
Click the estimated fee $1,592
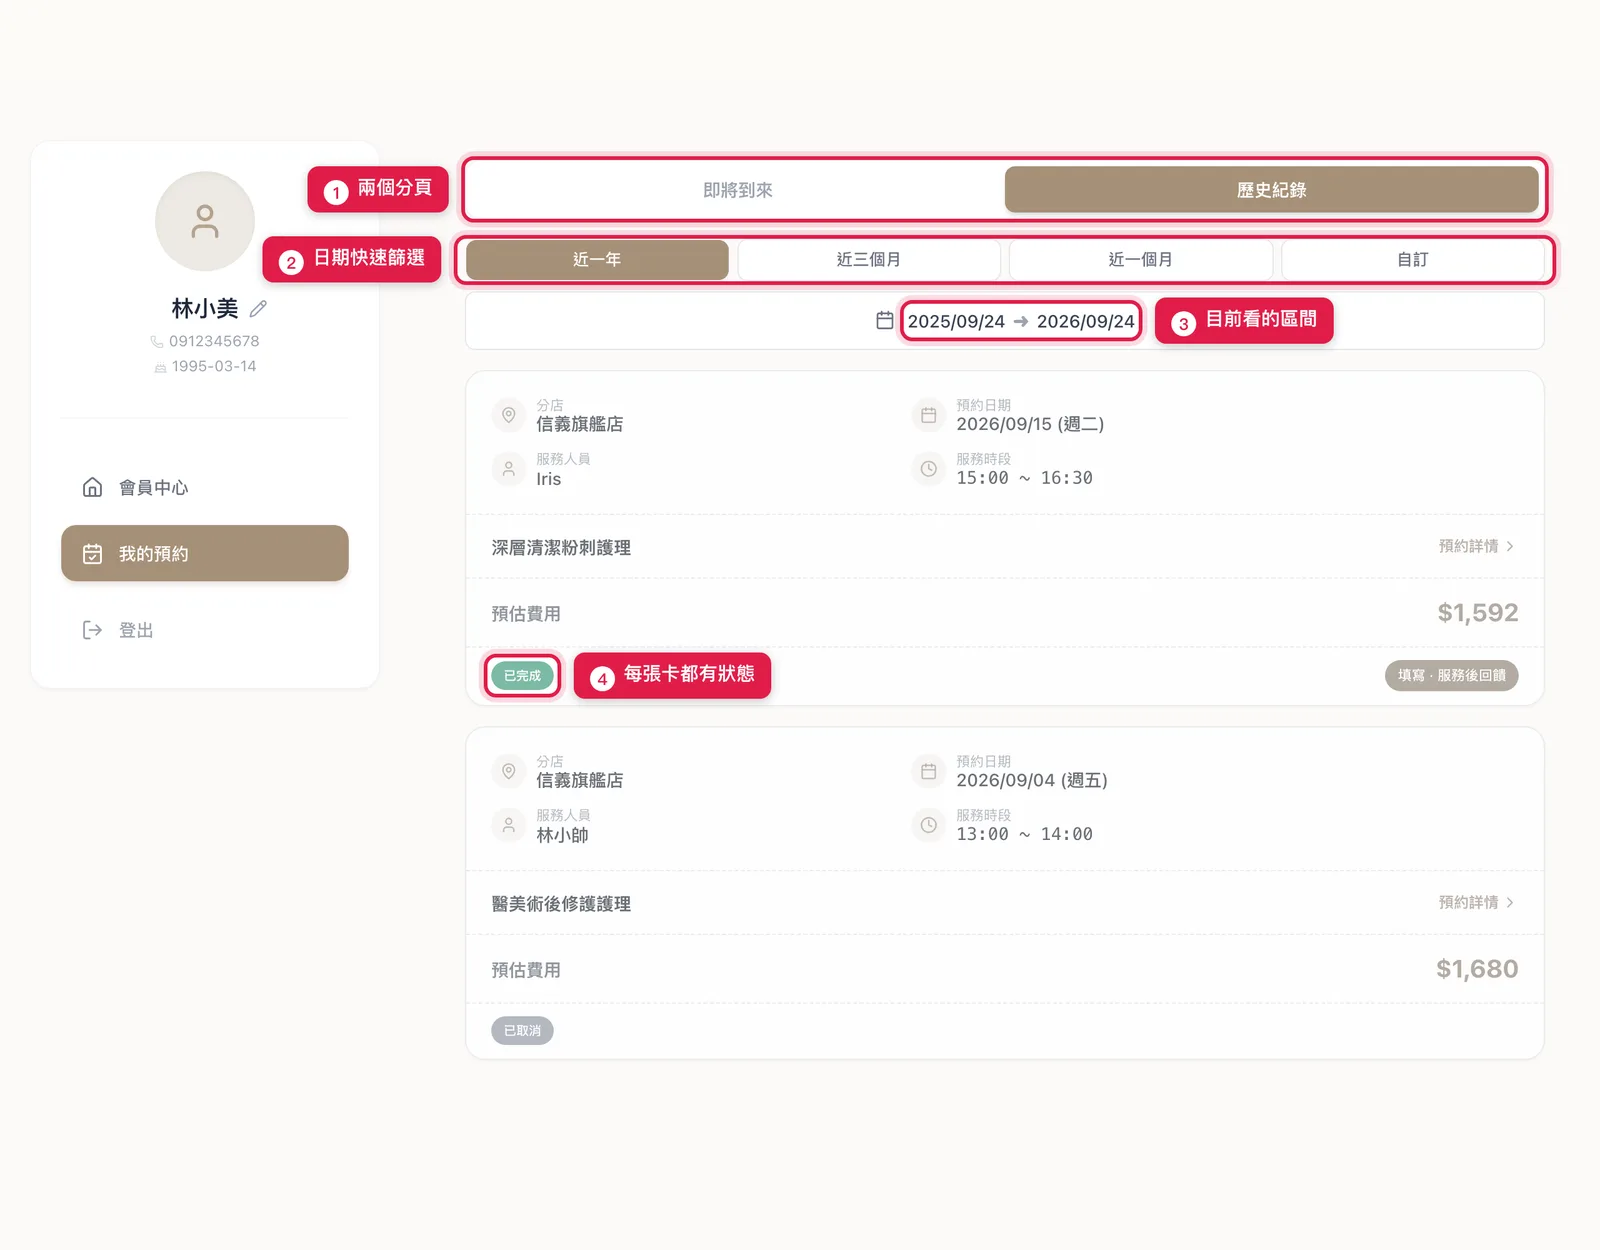[1478, 613]
